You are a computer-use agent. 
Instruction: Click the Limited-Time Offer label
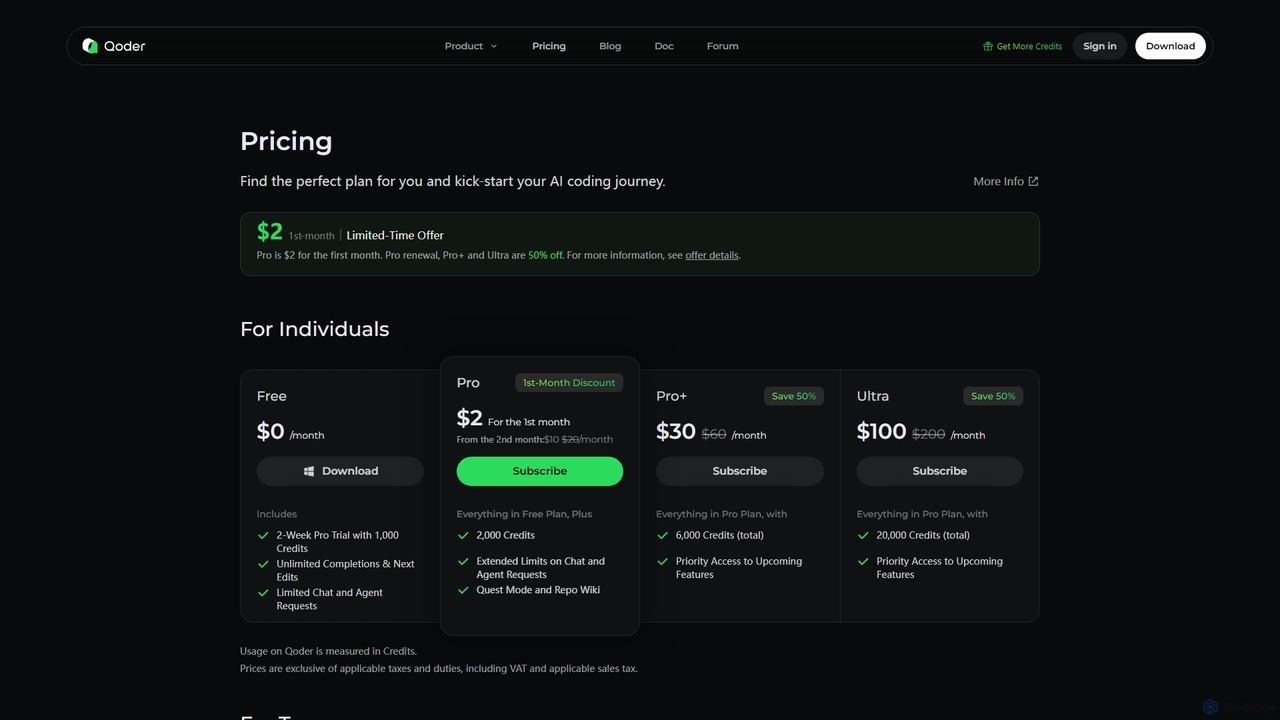[x=395, y=235]
